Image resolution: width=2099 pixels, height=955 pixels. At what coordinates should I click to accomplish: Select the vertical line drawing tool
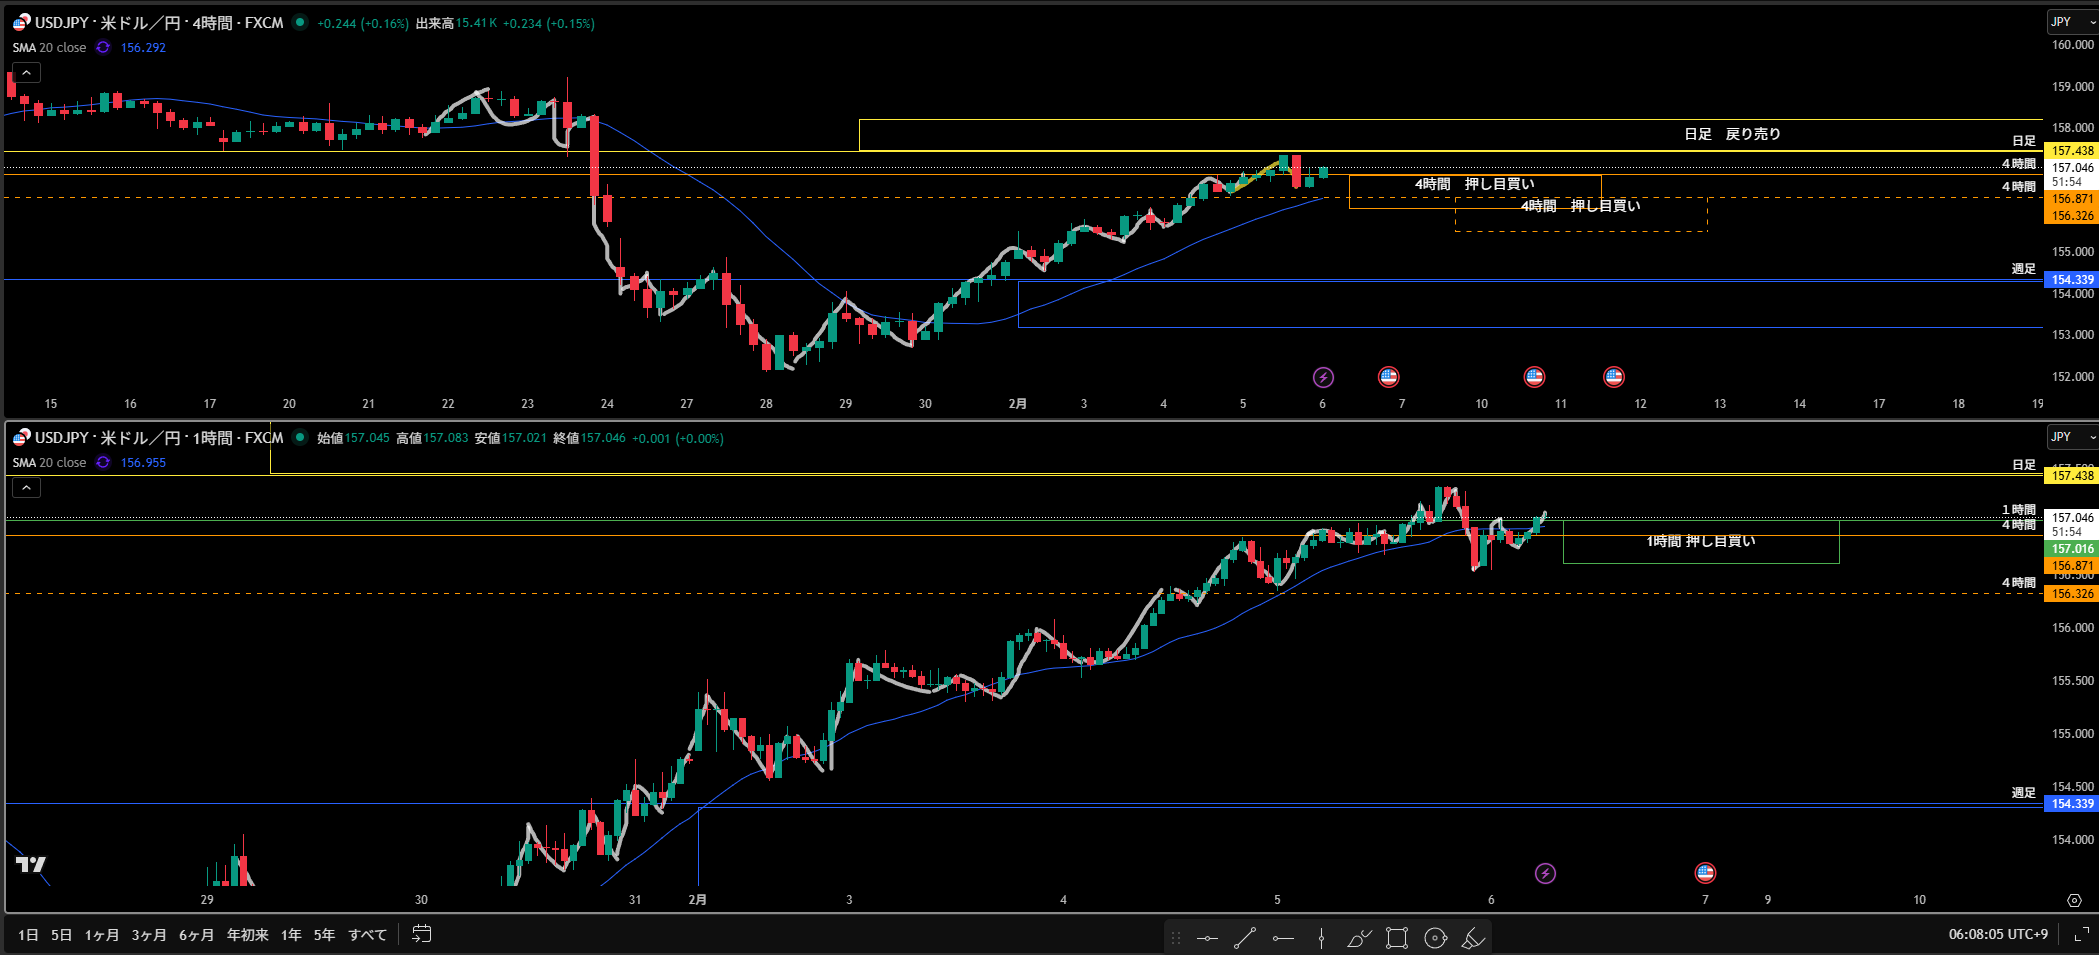coord(1321,938)
